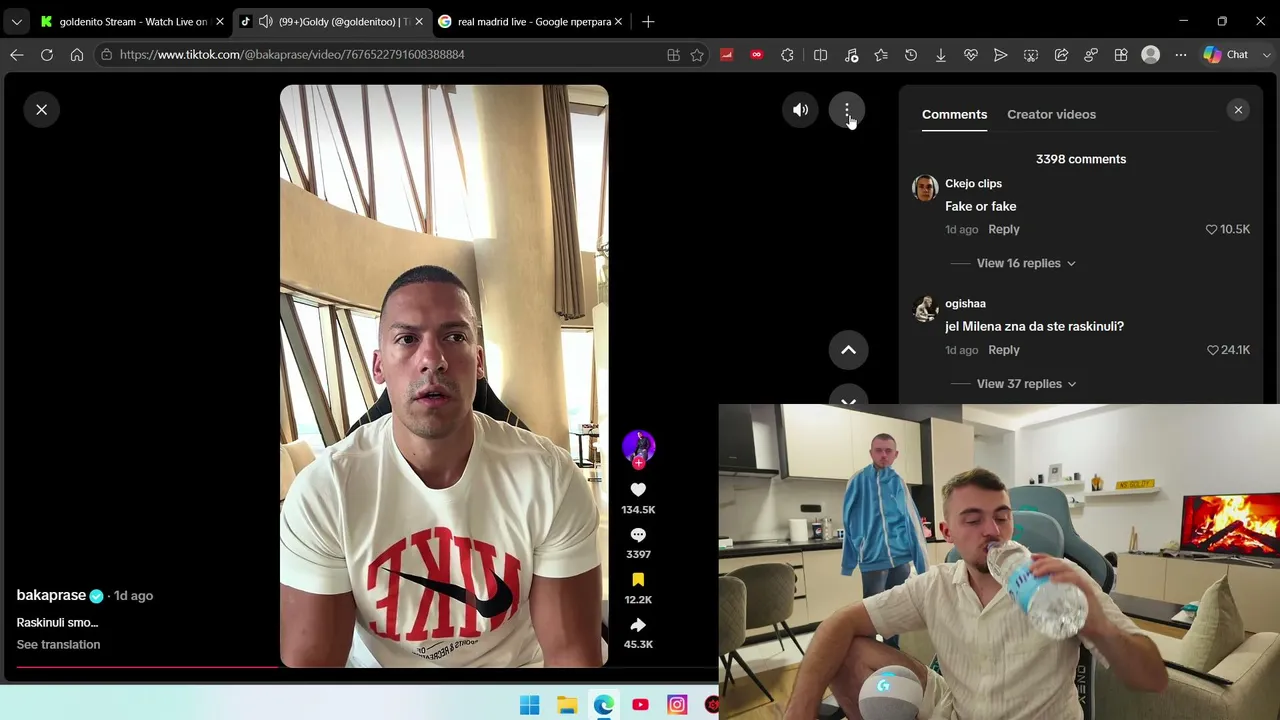Save the video with the bookmark icon
The width and height of the screenshot is (1280, 720).
pos(638,580)
